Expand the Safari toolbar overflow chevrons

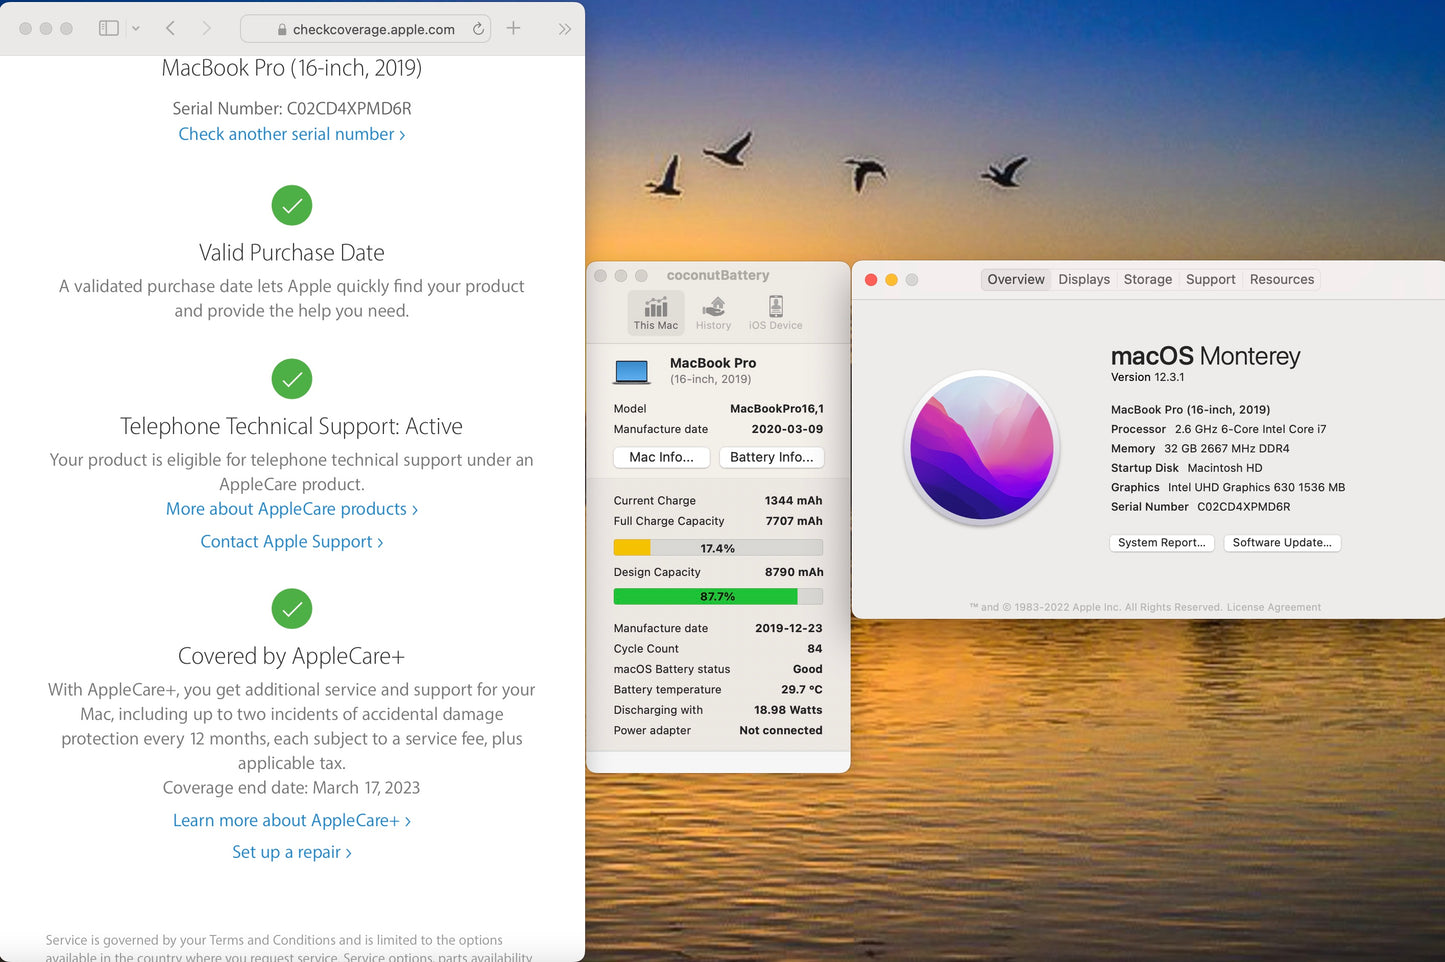pos(564,29)
